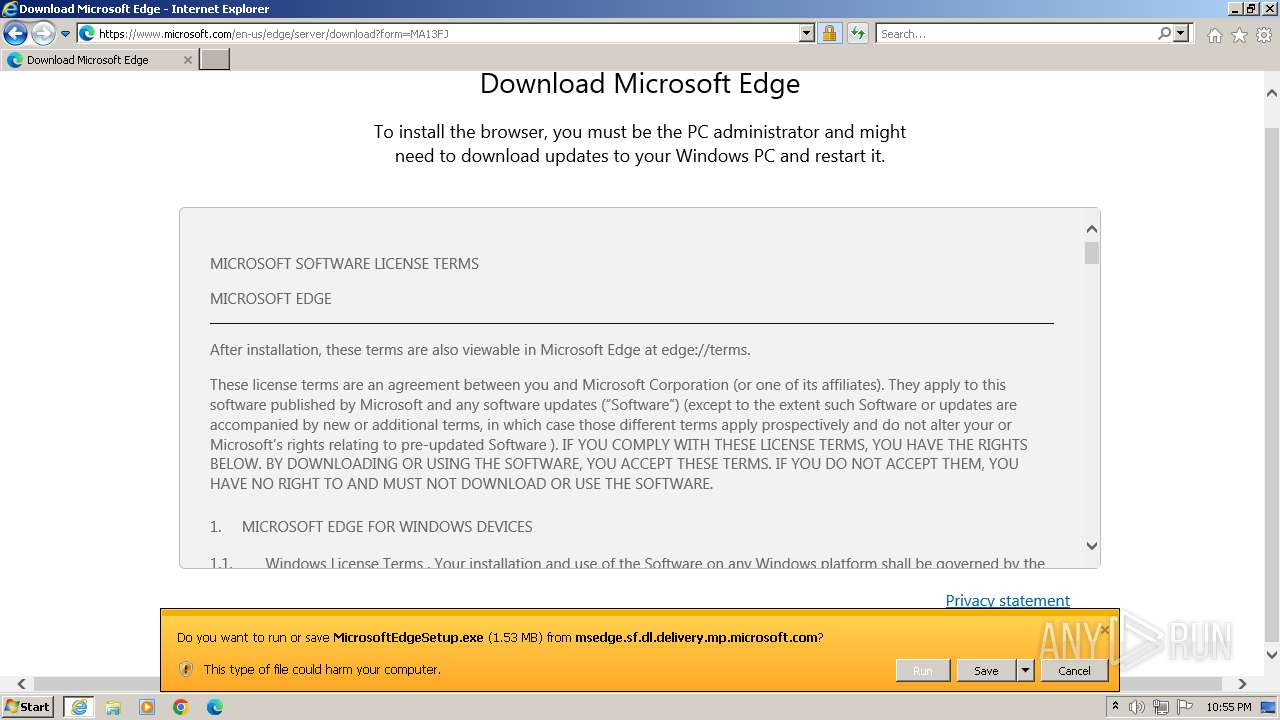
Task: Open Microsoft Edge taskbar icon
Action: [215, 707]
